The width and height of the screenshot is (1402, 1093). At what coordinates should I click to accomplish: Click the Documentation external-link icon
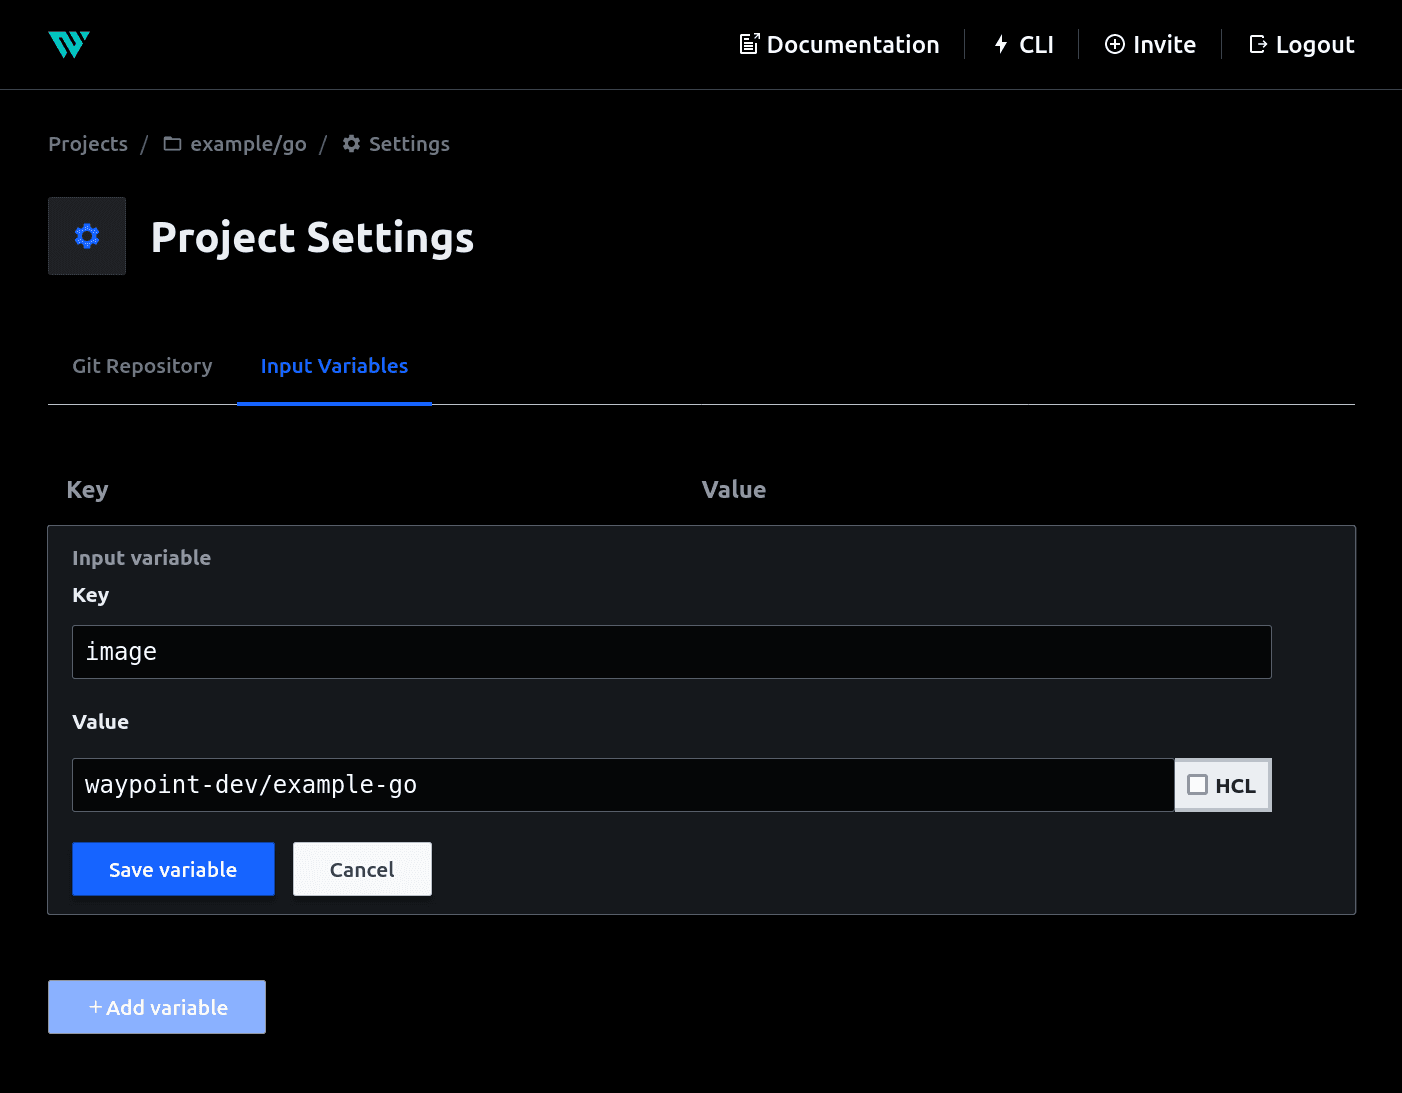(x=749, y=44)
